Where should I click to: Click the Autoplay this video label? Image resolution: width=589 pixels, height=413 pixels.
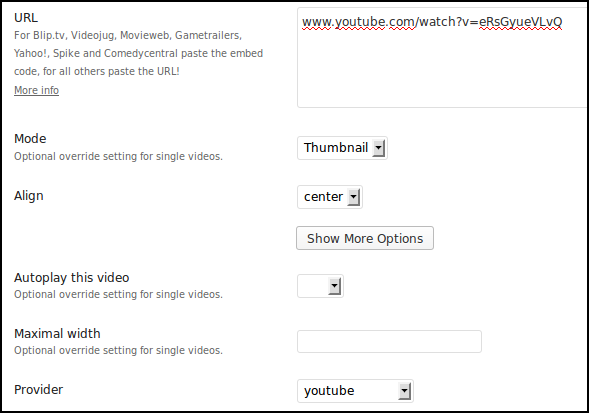72,278
